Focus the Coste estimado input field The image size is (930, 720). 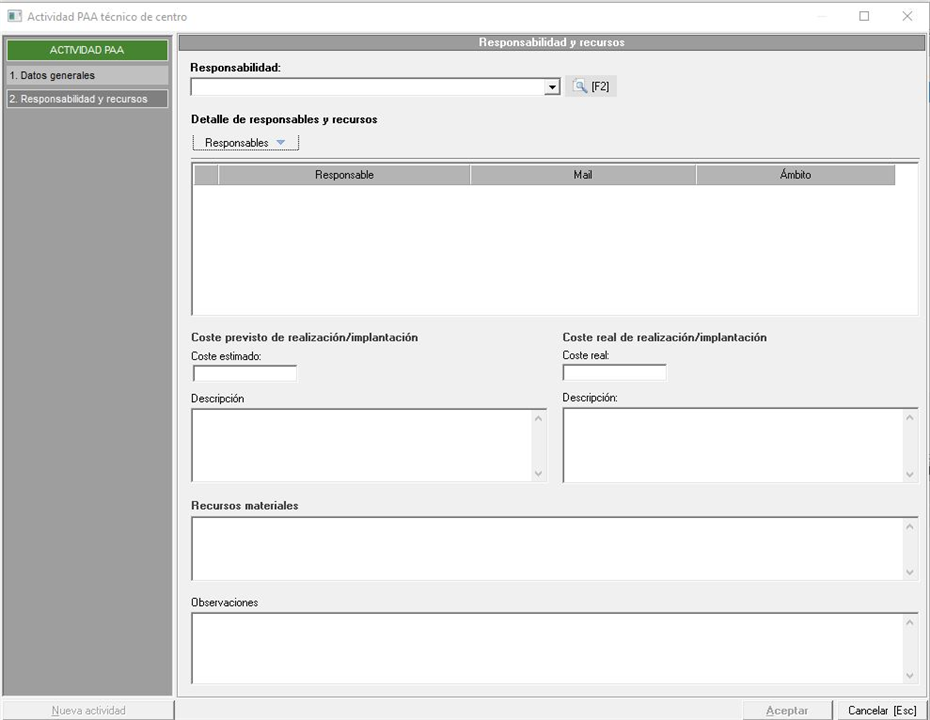(x=245, y=374)
